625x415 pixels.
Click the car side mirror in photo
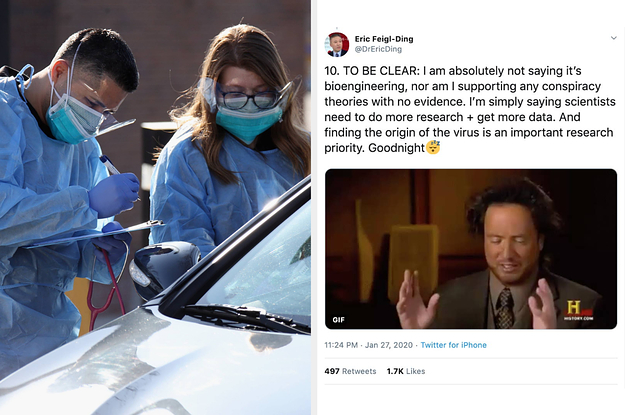click(x=164, y=268)
